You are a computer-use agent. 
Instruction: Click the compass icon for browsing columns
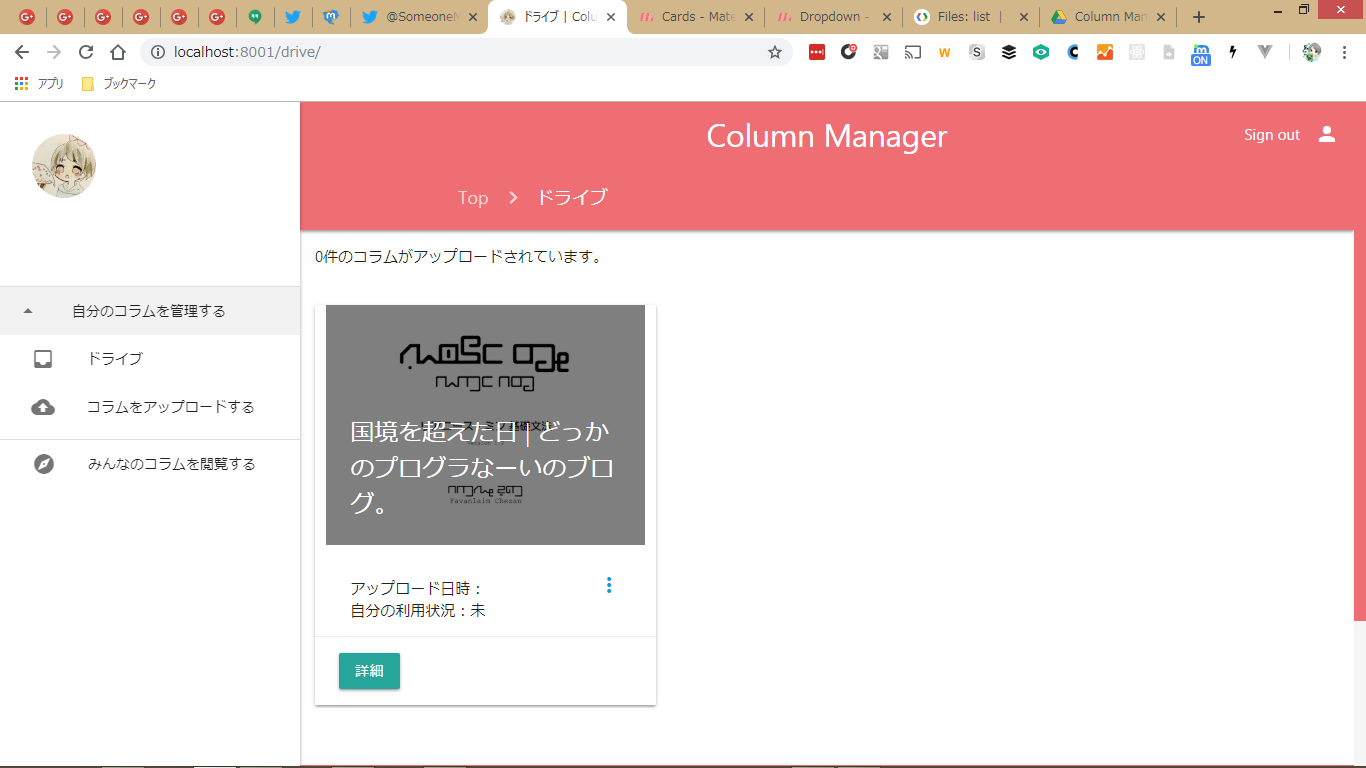point(43,464)
